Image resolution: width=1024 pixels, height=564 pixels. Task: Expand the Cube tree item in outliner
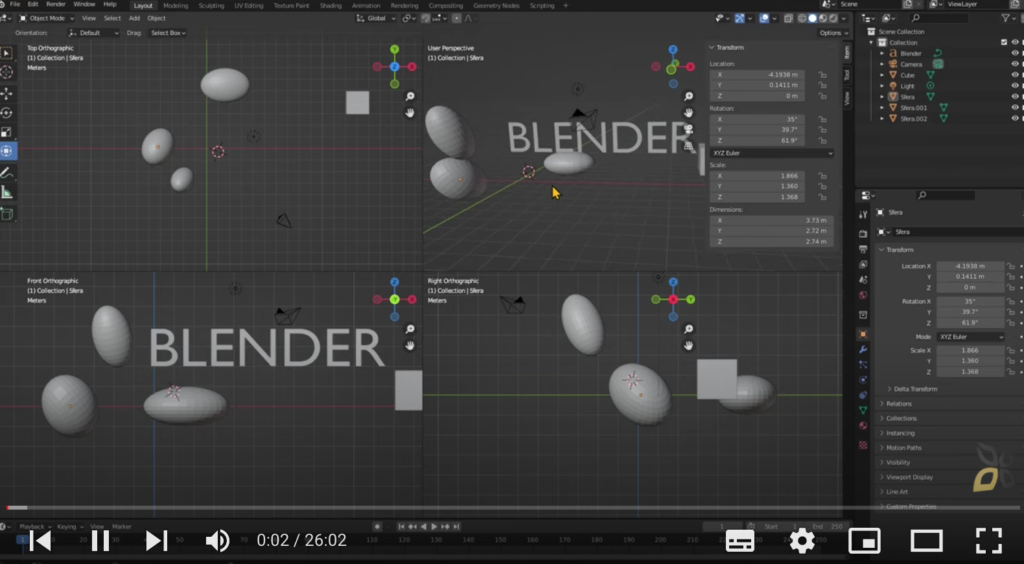[x=882, y=75]
